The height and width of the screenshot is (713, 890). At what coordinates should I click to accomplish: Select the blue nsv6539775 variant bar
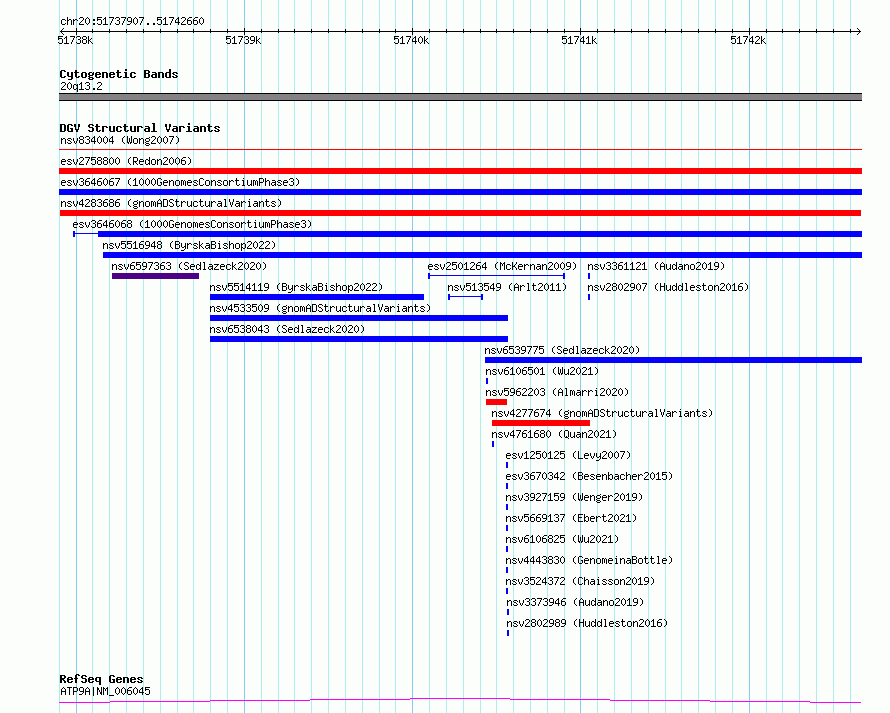click(x=673, y=360)
